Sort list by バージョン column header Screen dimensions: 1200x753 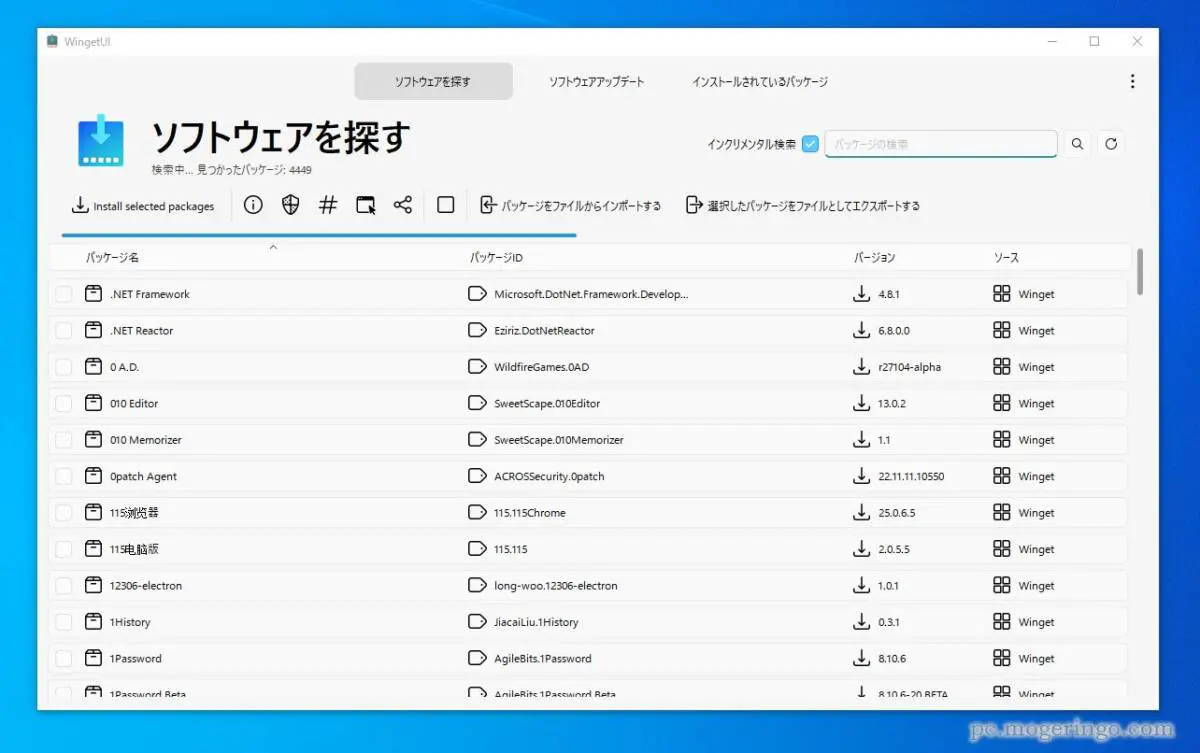874,258
